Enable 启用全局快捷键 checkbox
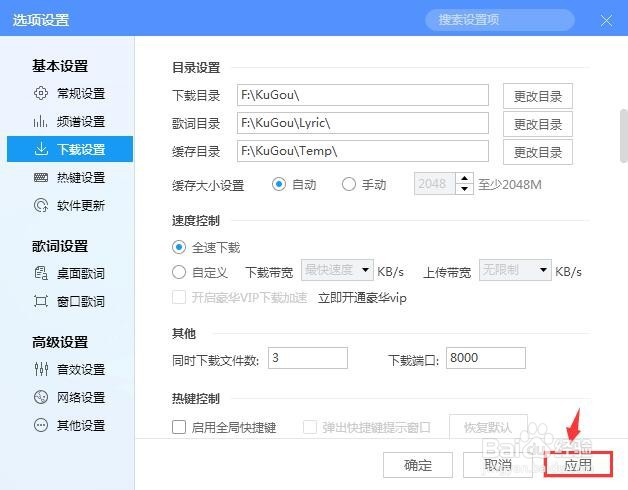 tap(179, 427)
